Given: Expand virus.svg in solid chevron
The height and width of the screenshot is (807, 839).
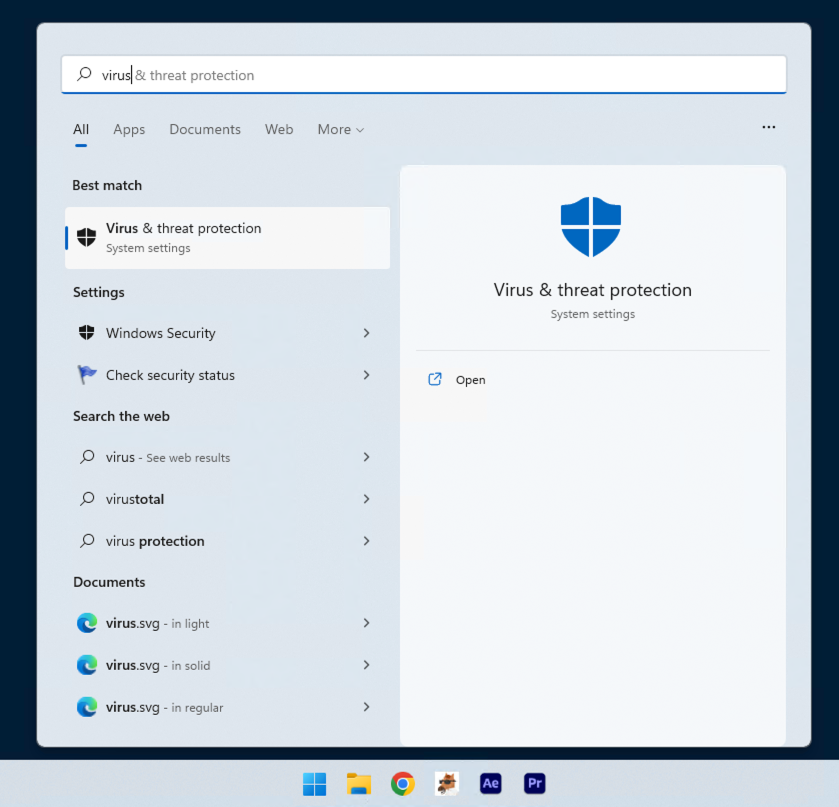Looking at the screenshot, I should (367, 665).
